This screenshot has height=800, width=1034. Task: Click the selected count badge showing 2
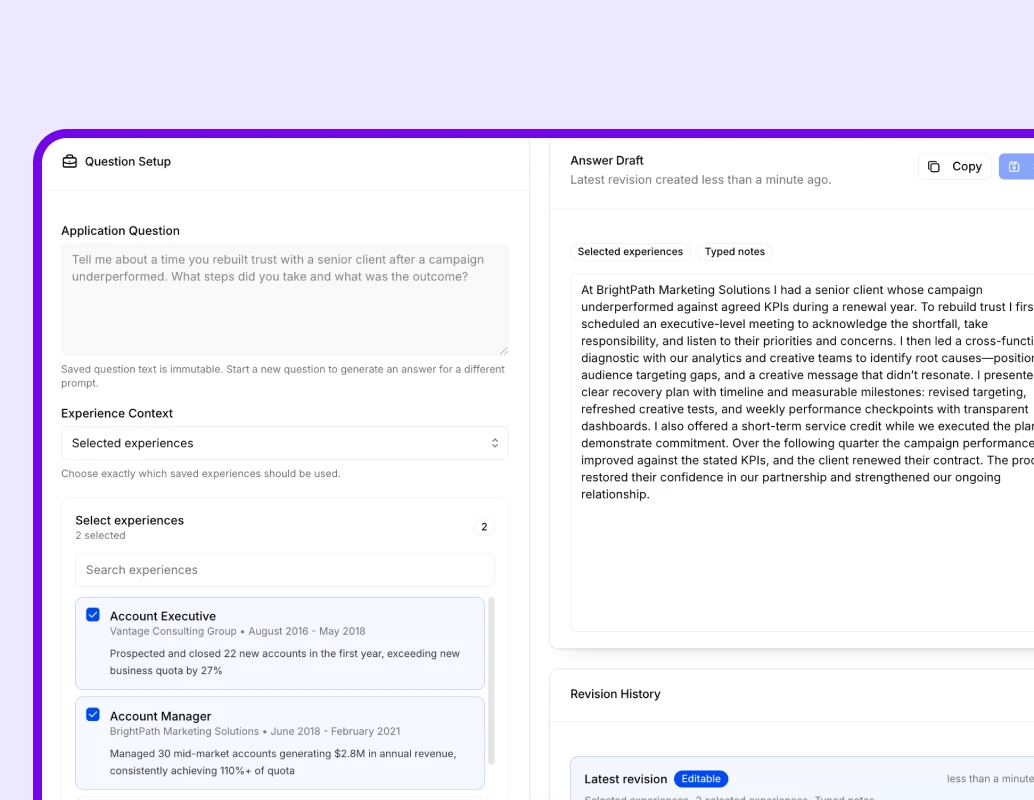(x=484, y=527)
